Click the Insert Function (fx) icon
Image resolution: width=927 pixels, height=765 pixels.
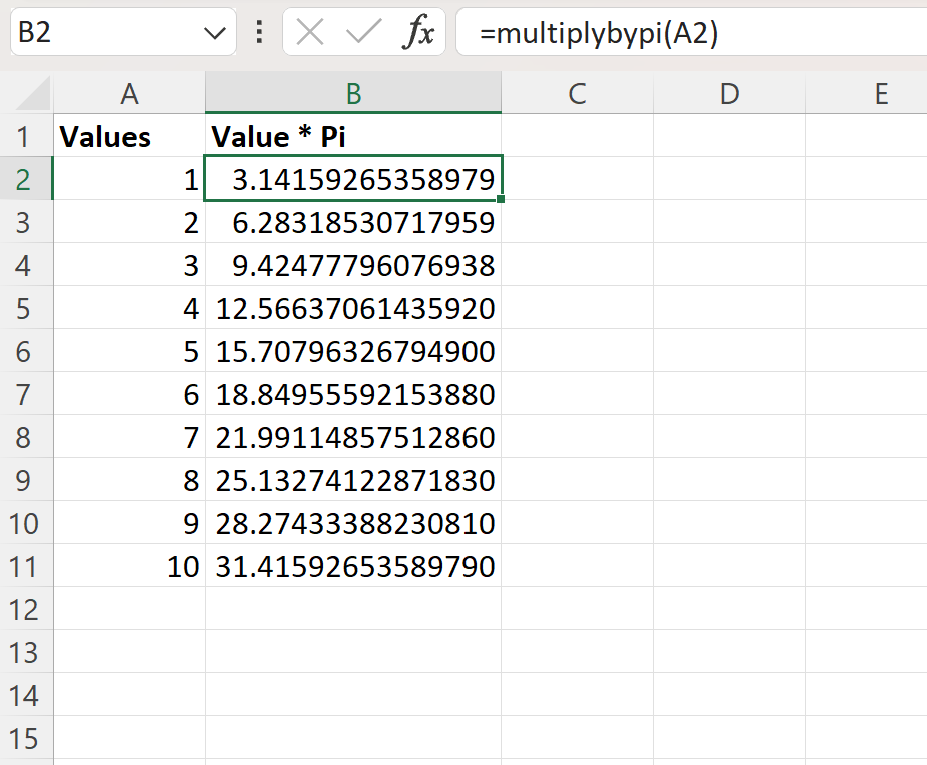[420, 31]
